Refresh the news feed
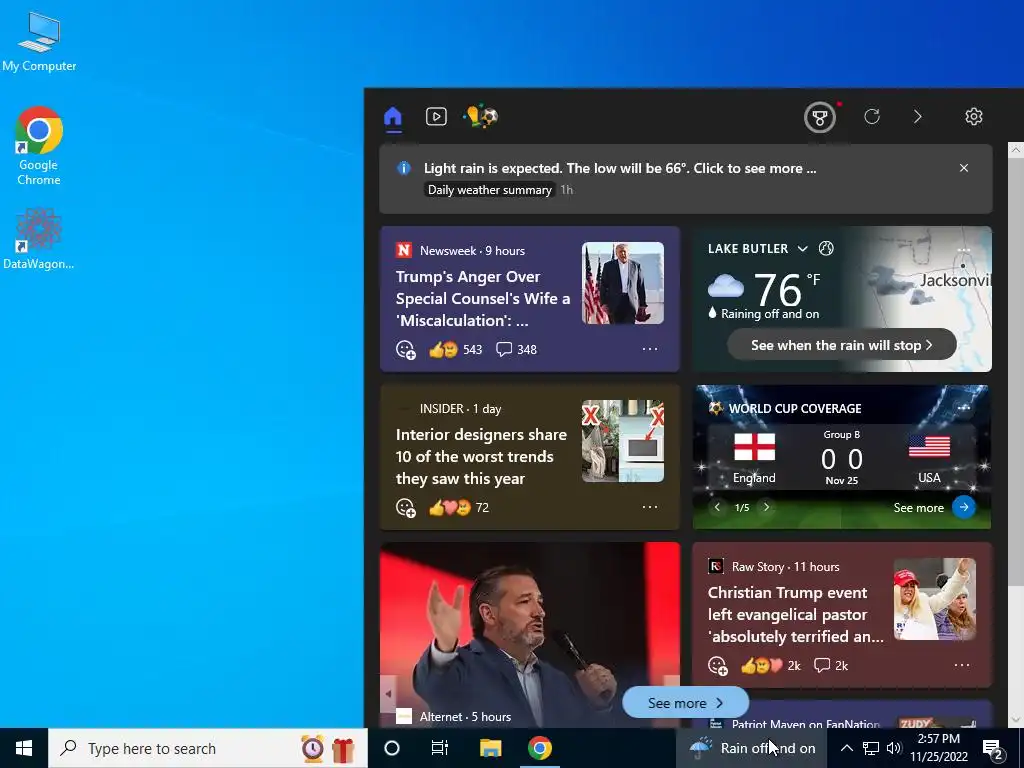The image size is (1024, 768). [872, 116]
